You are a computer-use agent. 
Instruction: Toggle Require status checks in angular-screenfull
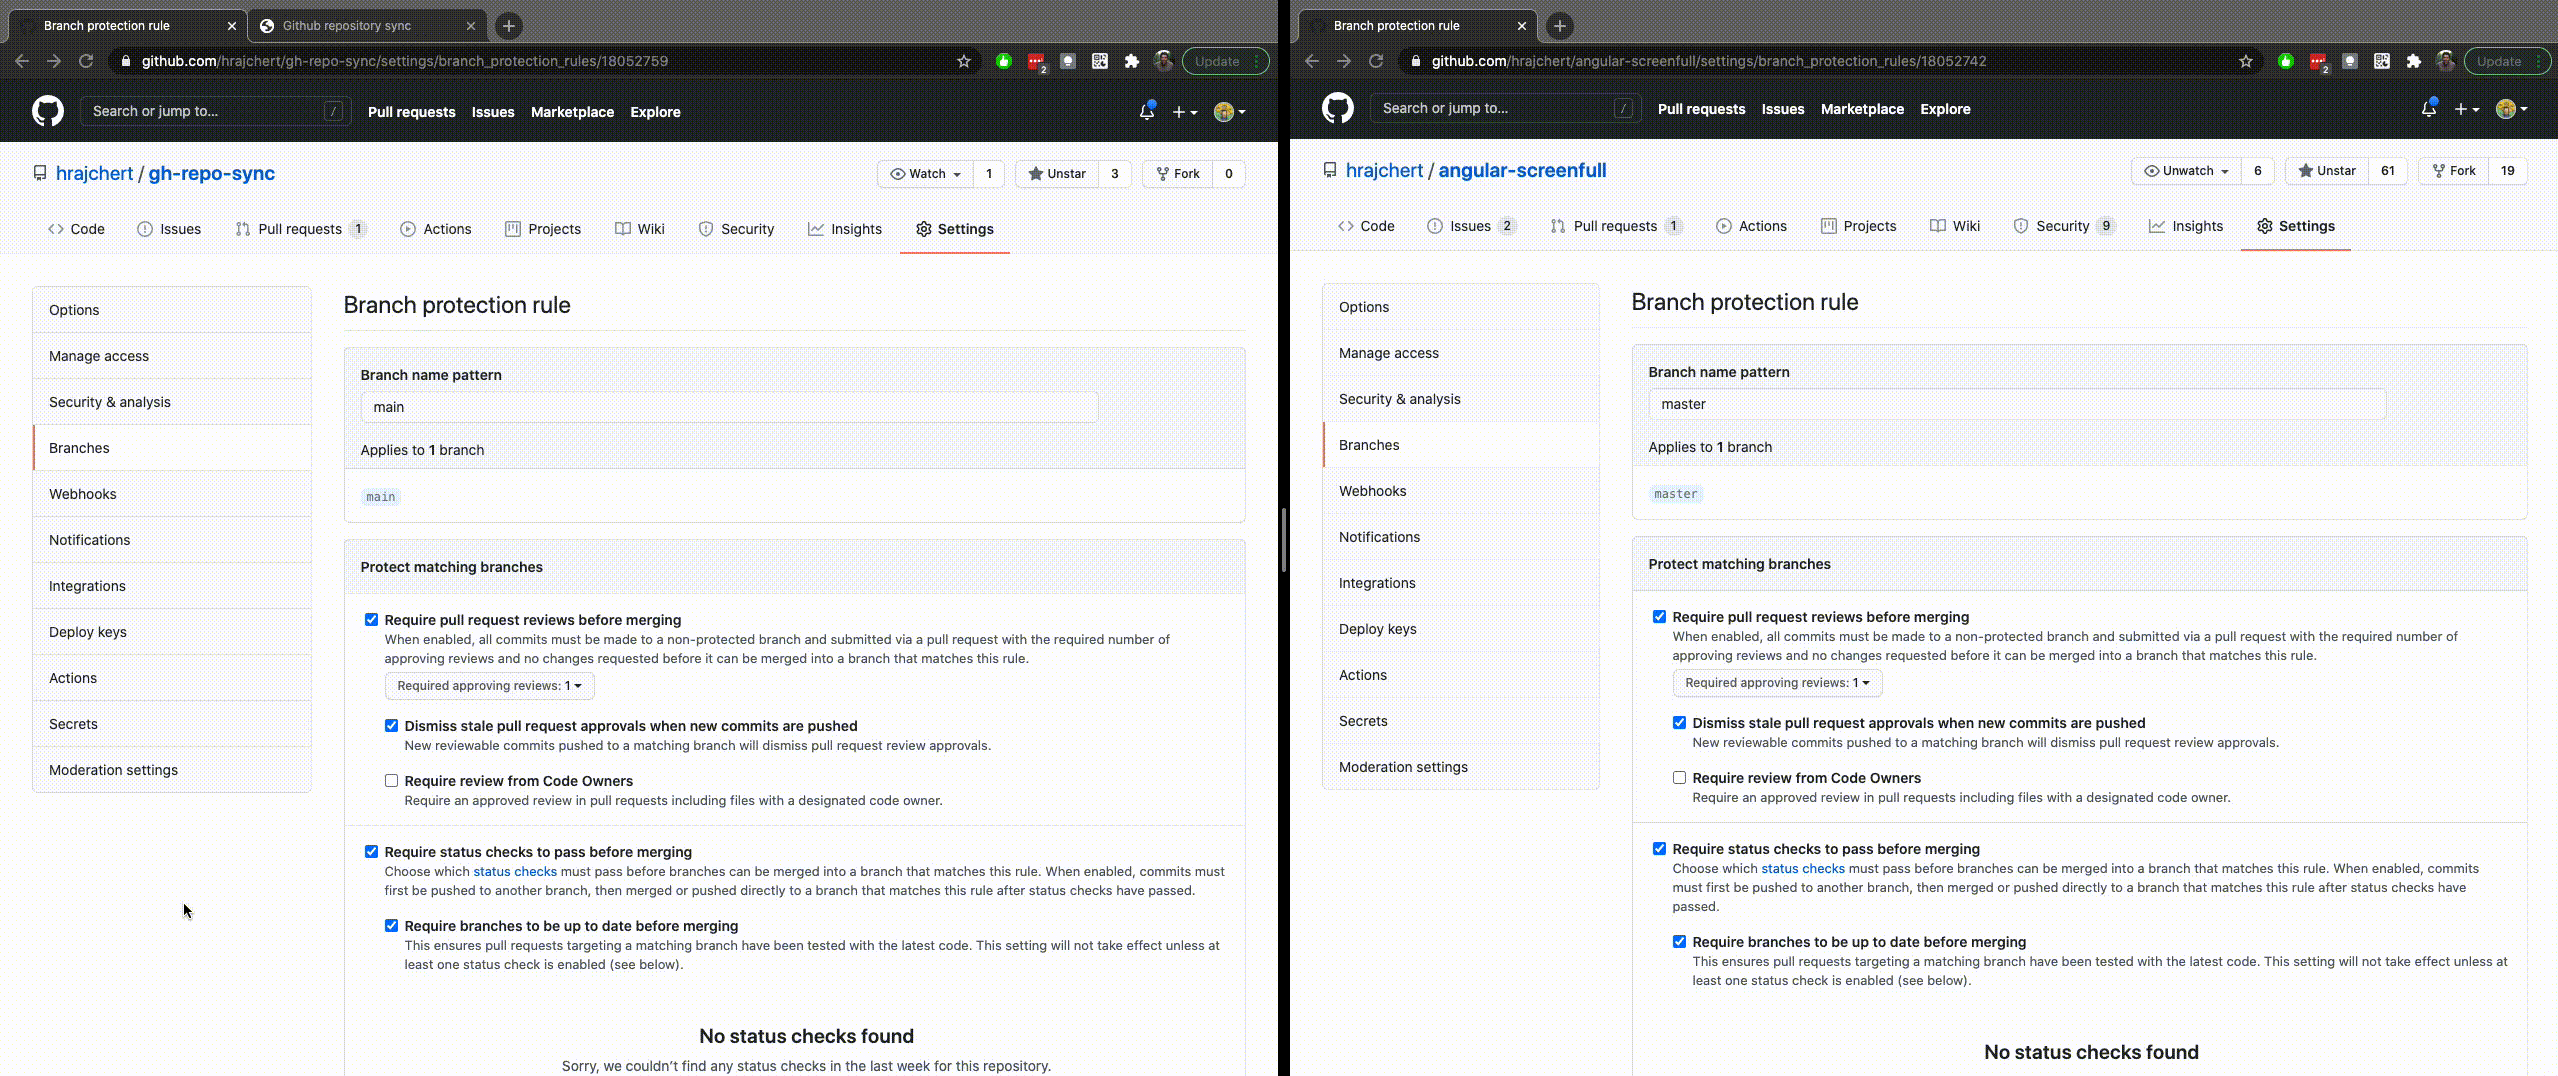pyautogui.click(x=1659, y=849)
